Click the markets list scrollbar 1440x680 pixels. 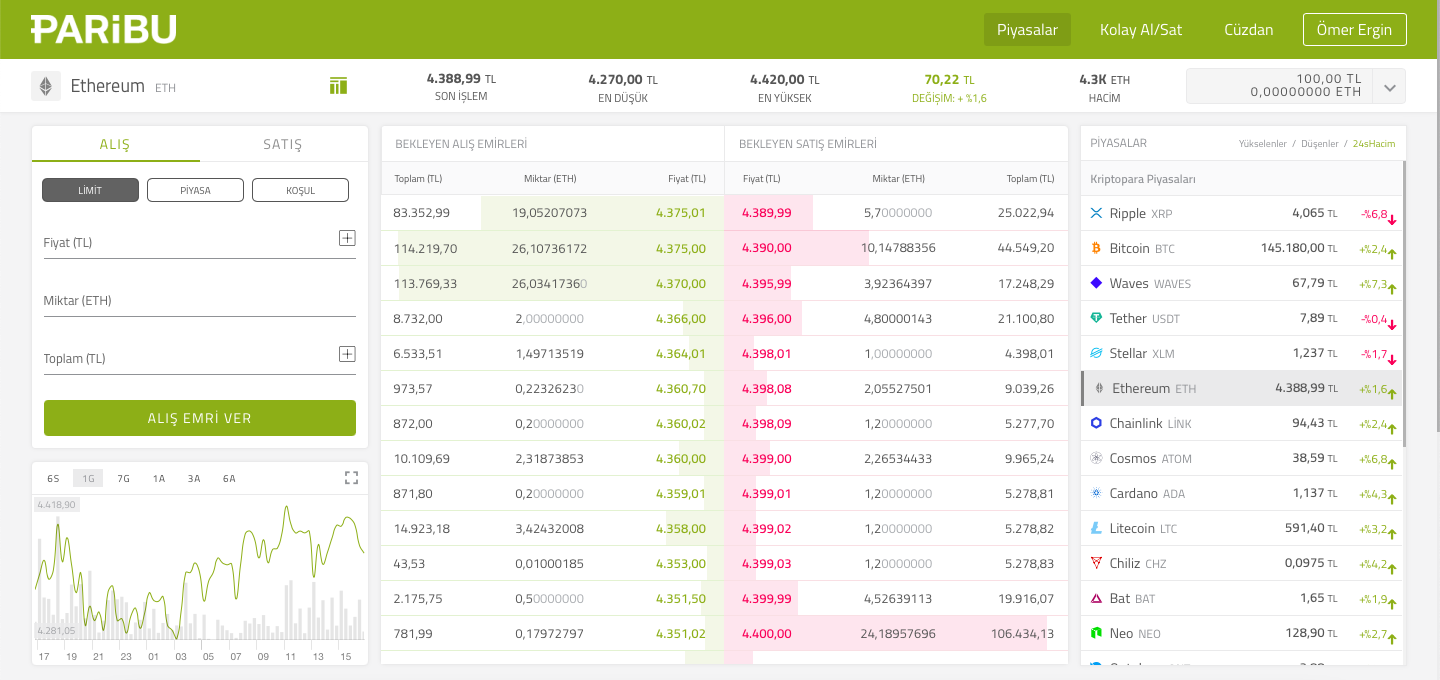point(1404,303)
